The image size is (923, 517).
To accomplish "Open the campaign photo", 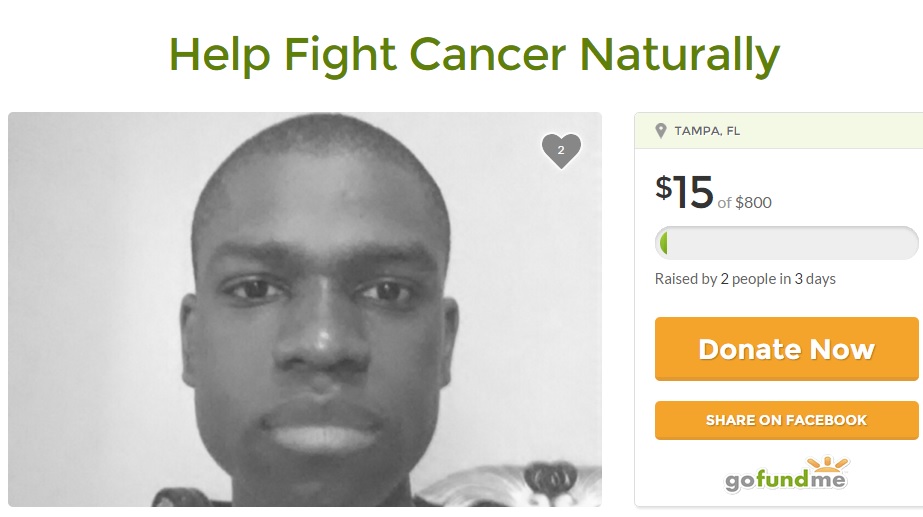I will tap(305, 309).
